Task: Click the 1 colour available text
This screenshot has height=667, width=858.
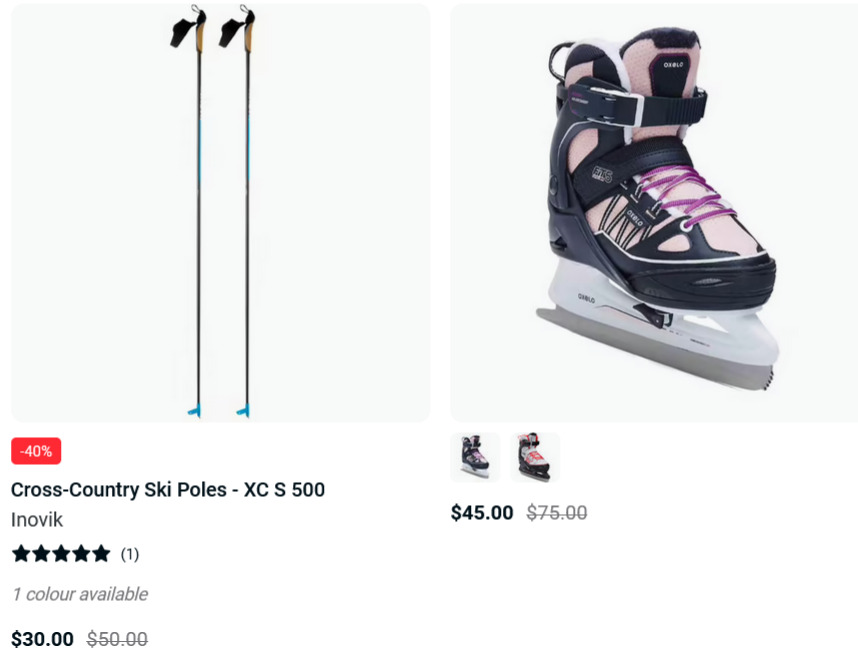Action: [80, 594]
